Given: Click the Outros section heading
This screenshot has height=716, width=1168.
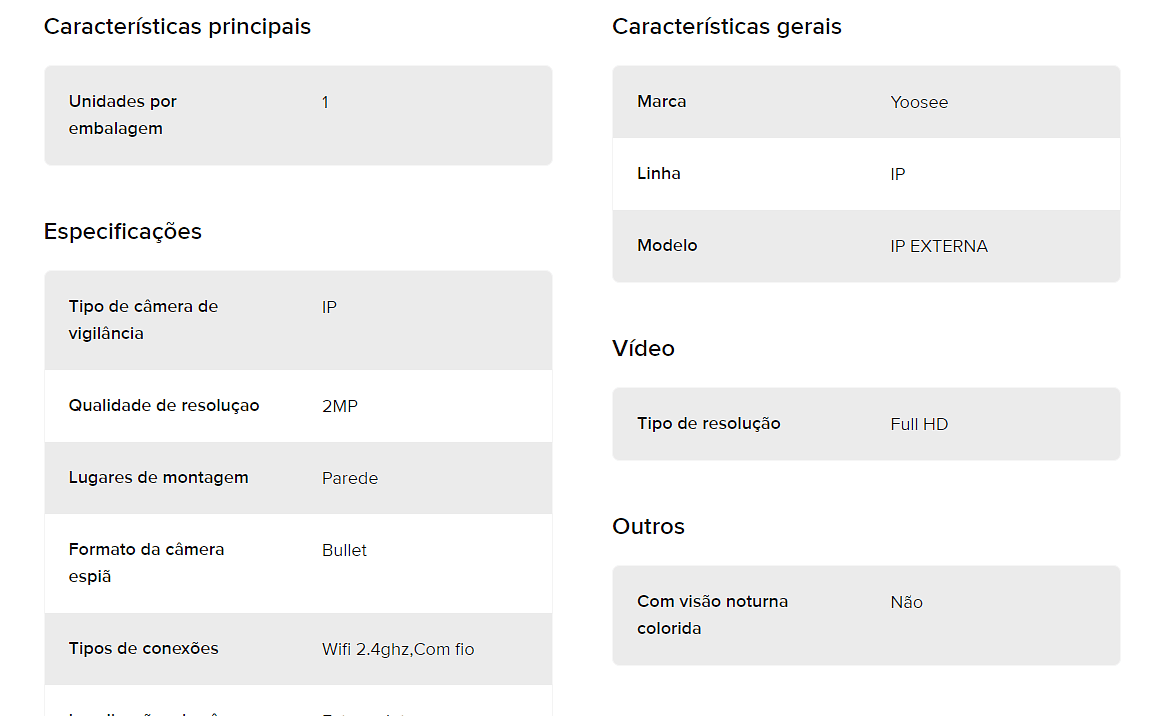Looking at the screenshot, I should click(x=648, y=527).
